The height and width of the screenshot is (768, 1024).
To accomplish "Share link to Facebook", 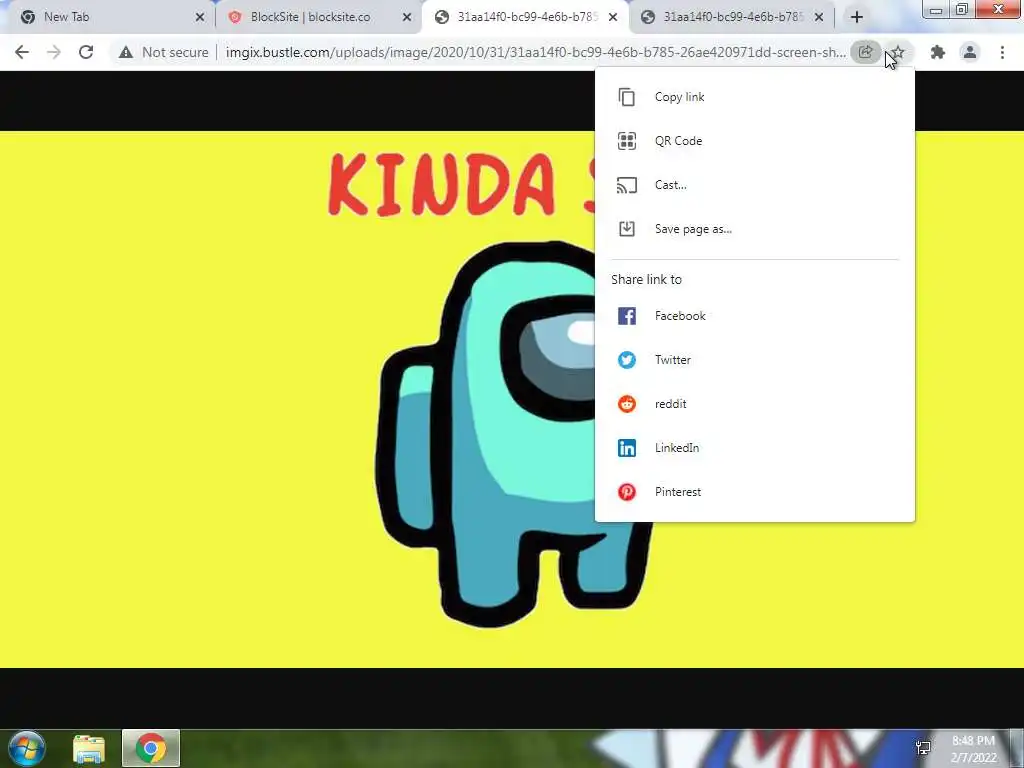I will click(754, 316).
